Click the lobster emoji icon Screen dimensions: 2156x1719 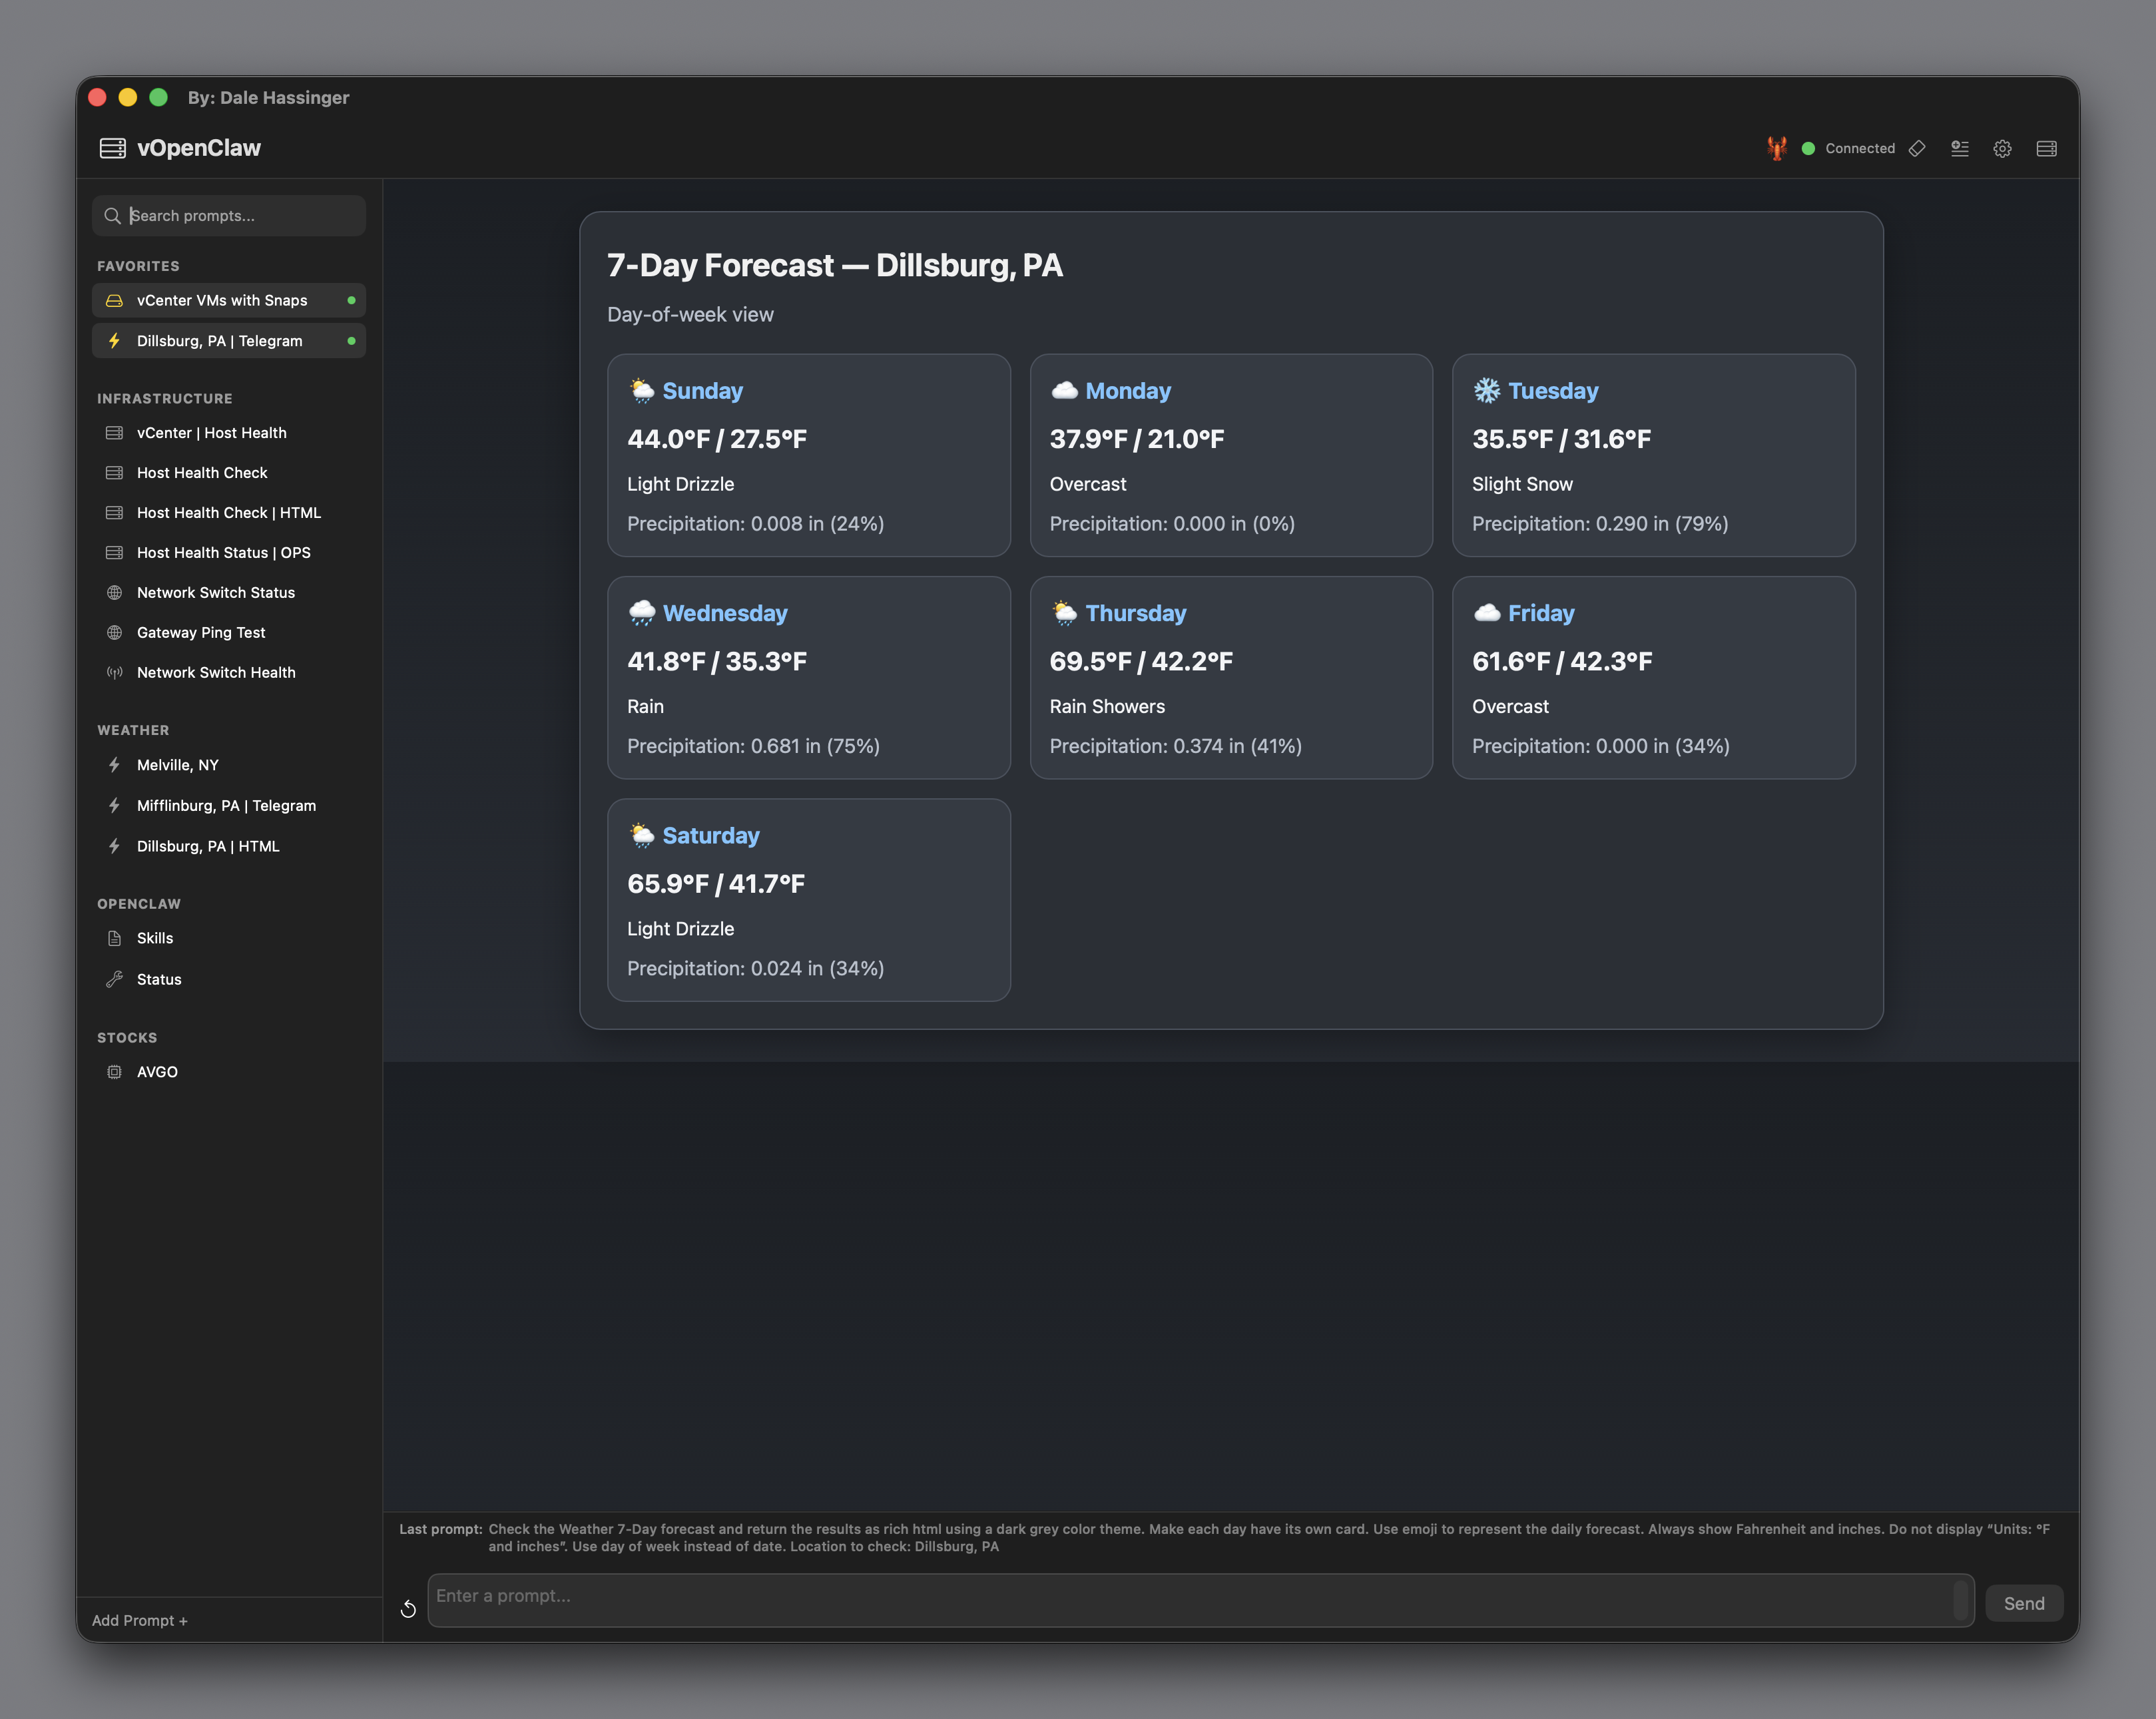tap(1776, 148)
